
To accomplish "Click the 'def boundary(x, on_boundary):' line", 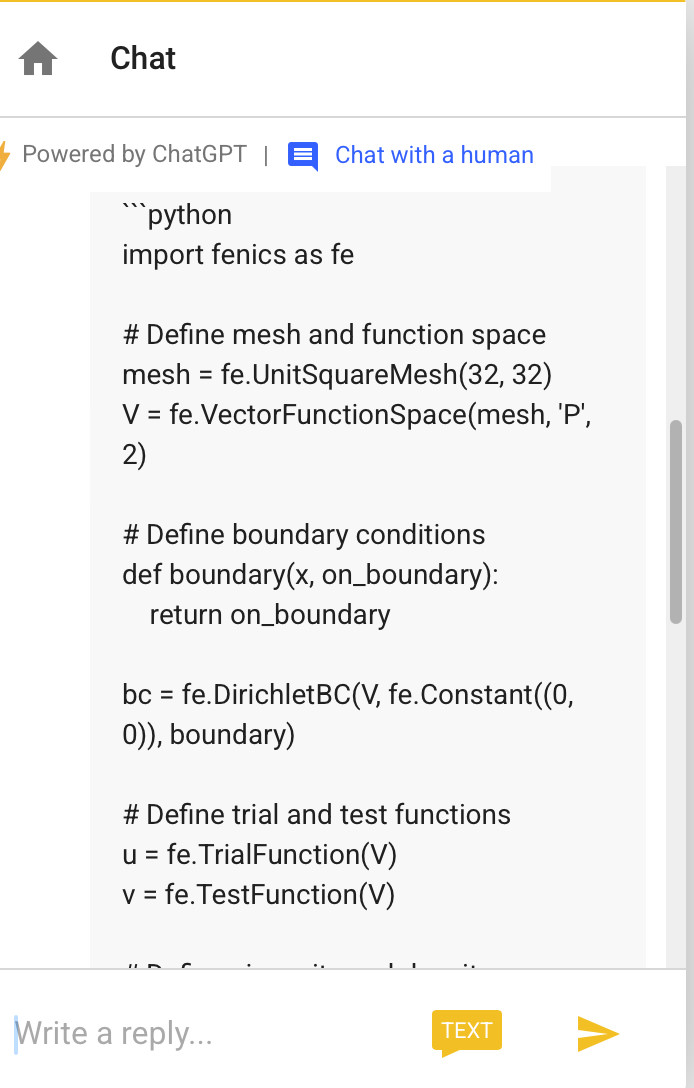I will (310, 575).
